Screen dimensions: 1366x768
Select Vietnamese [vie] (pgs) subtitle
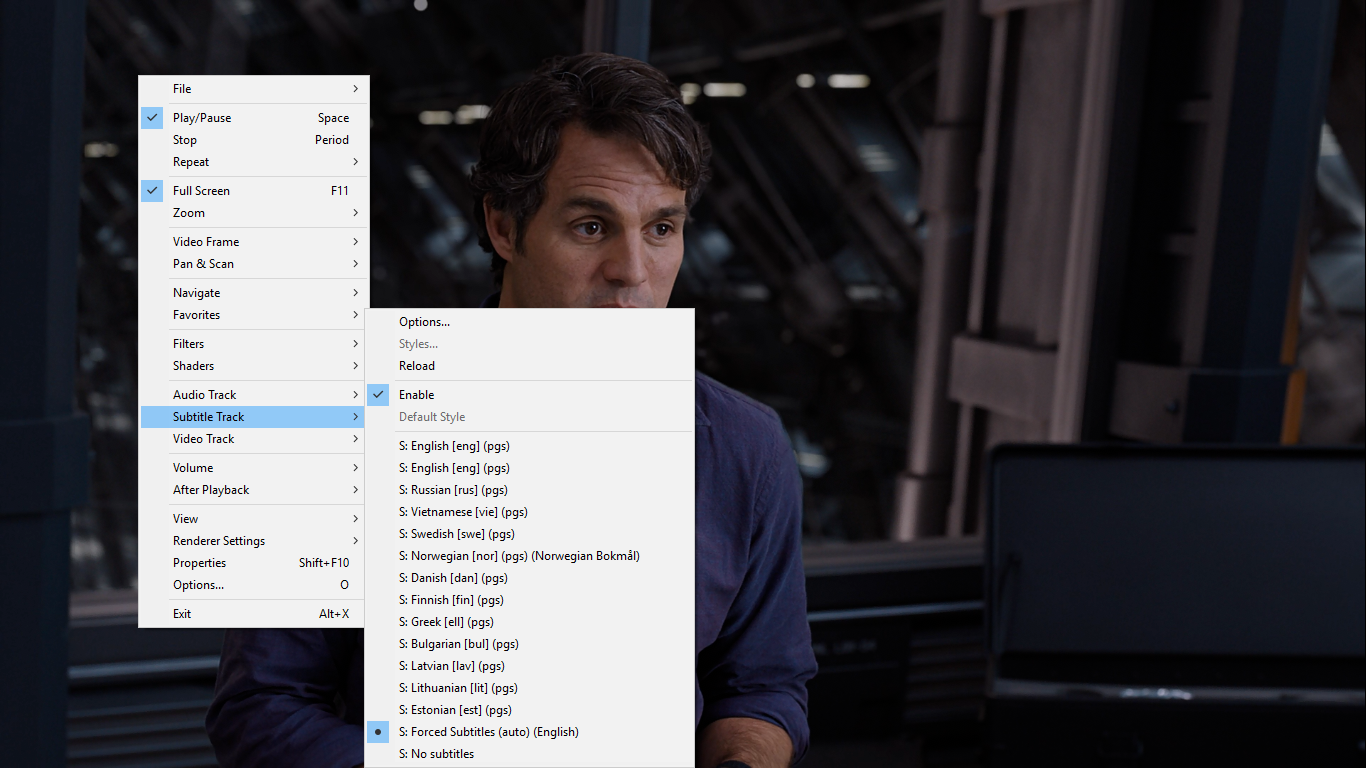pyautogui.click(x=529, y=512)
